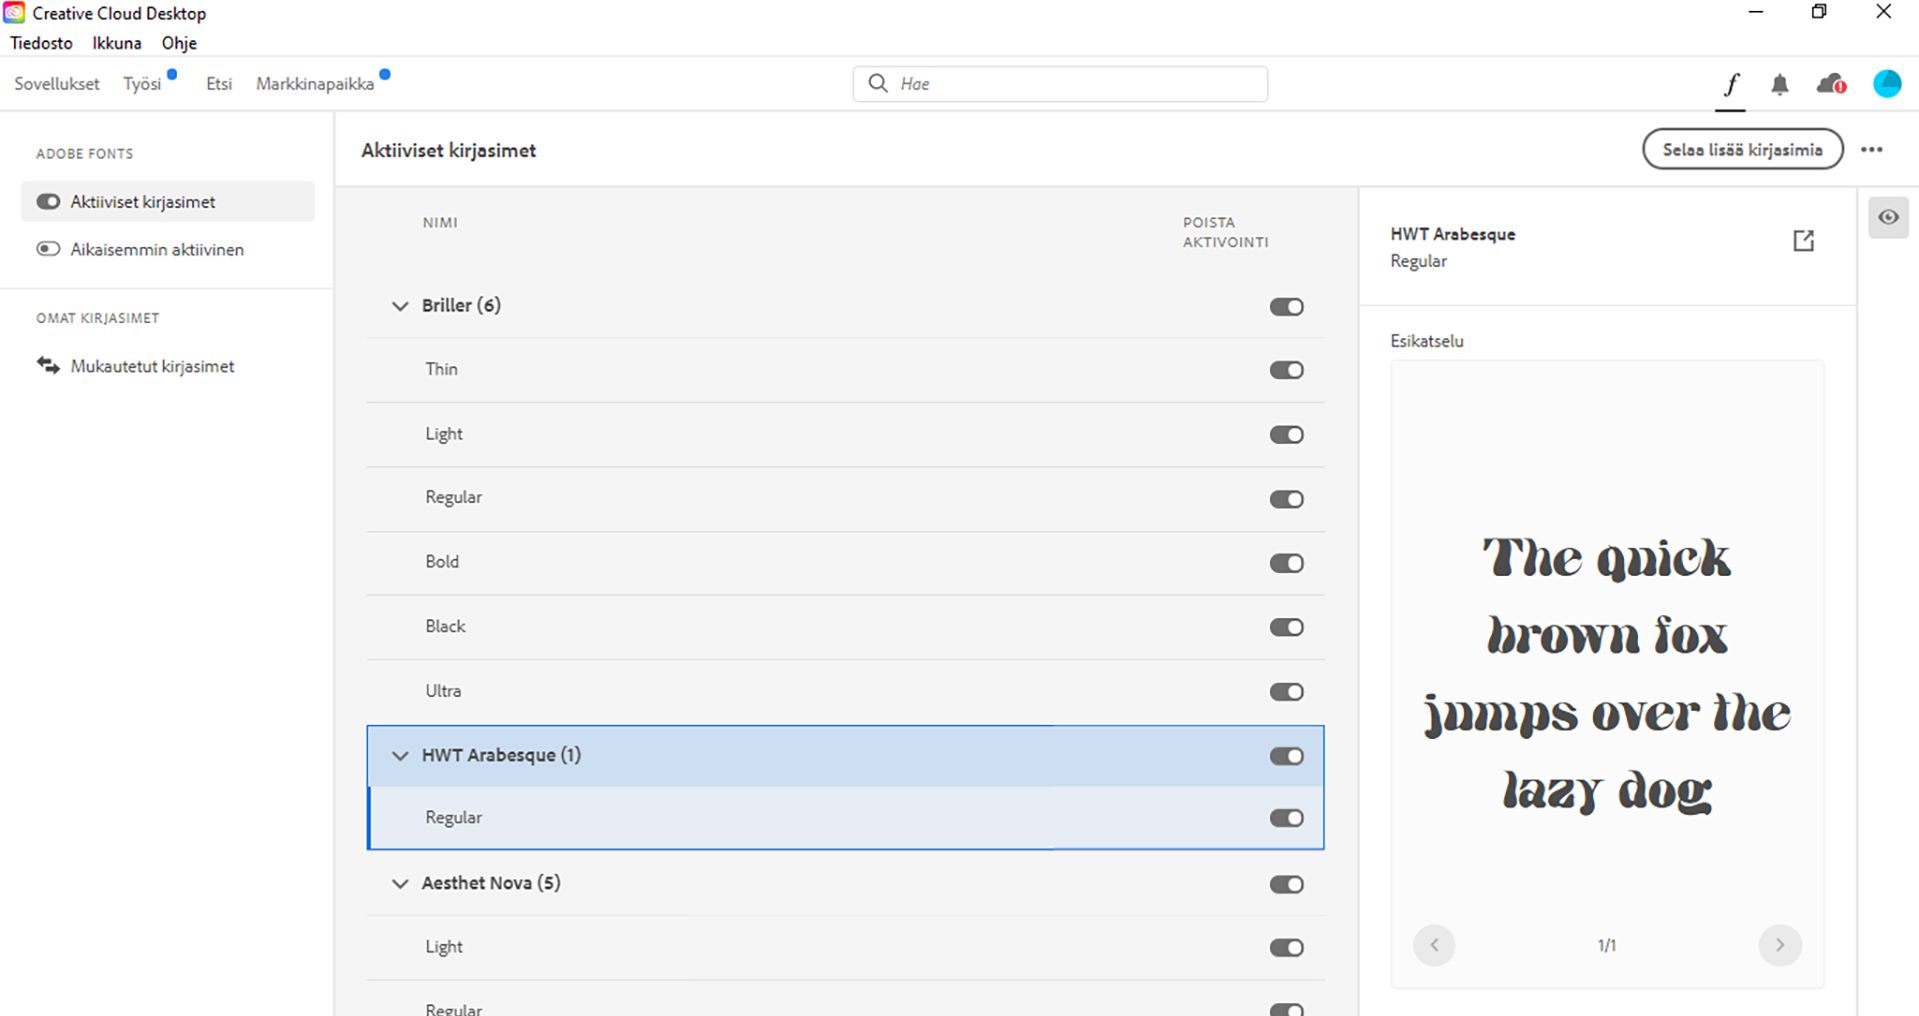Open the Fonts icon in top bar
Image resolution: width=1919 pixels, height=1016 pixels.
point(1730,84)
